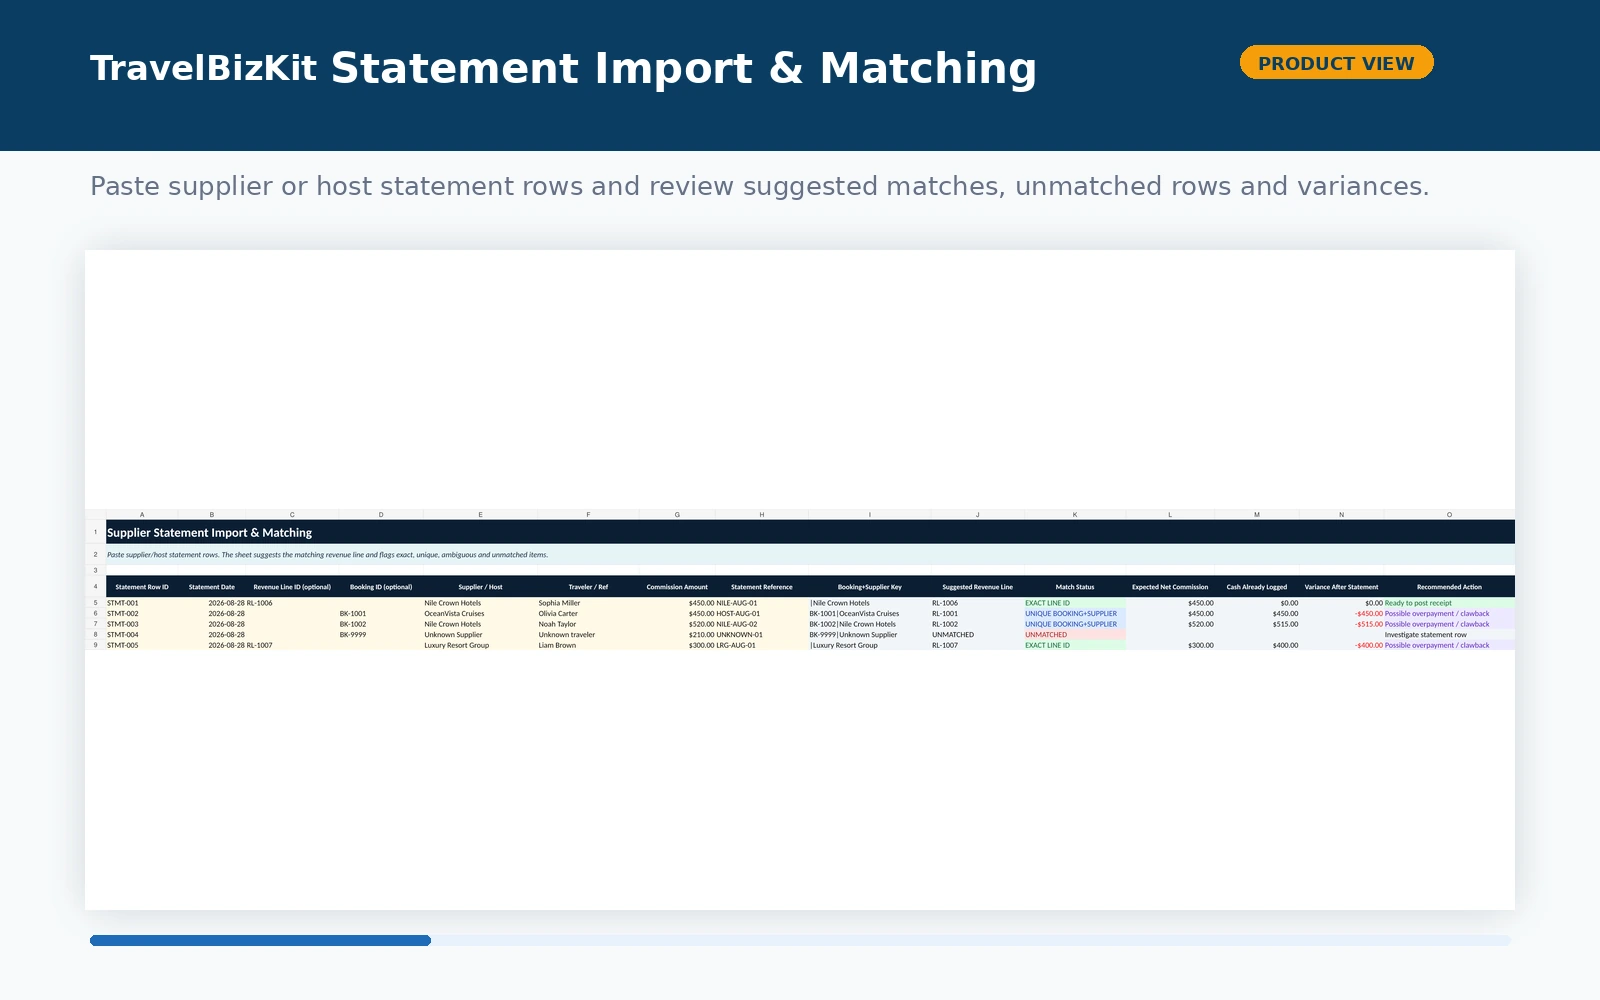Select cell STMT-005
Image resolution: width=1600 pixels, height=1000 pixels.
(142, 645)
